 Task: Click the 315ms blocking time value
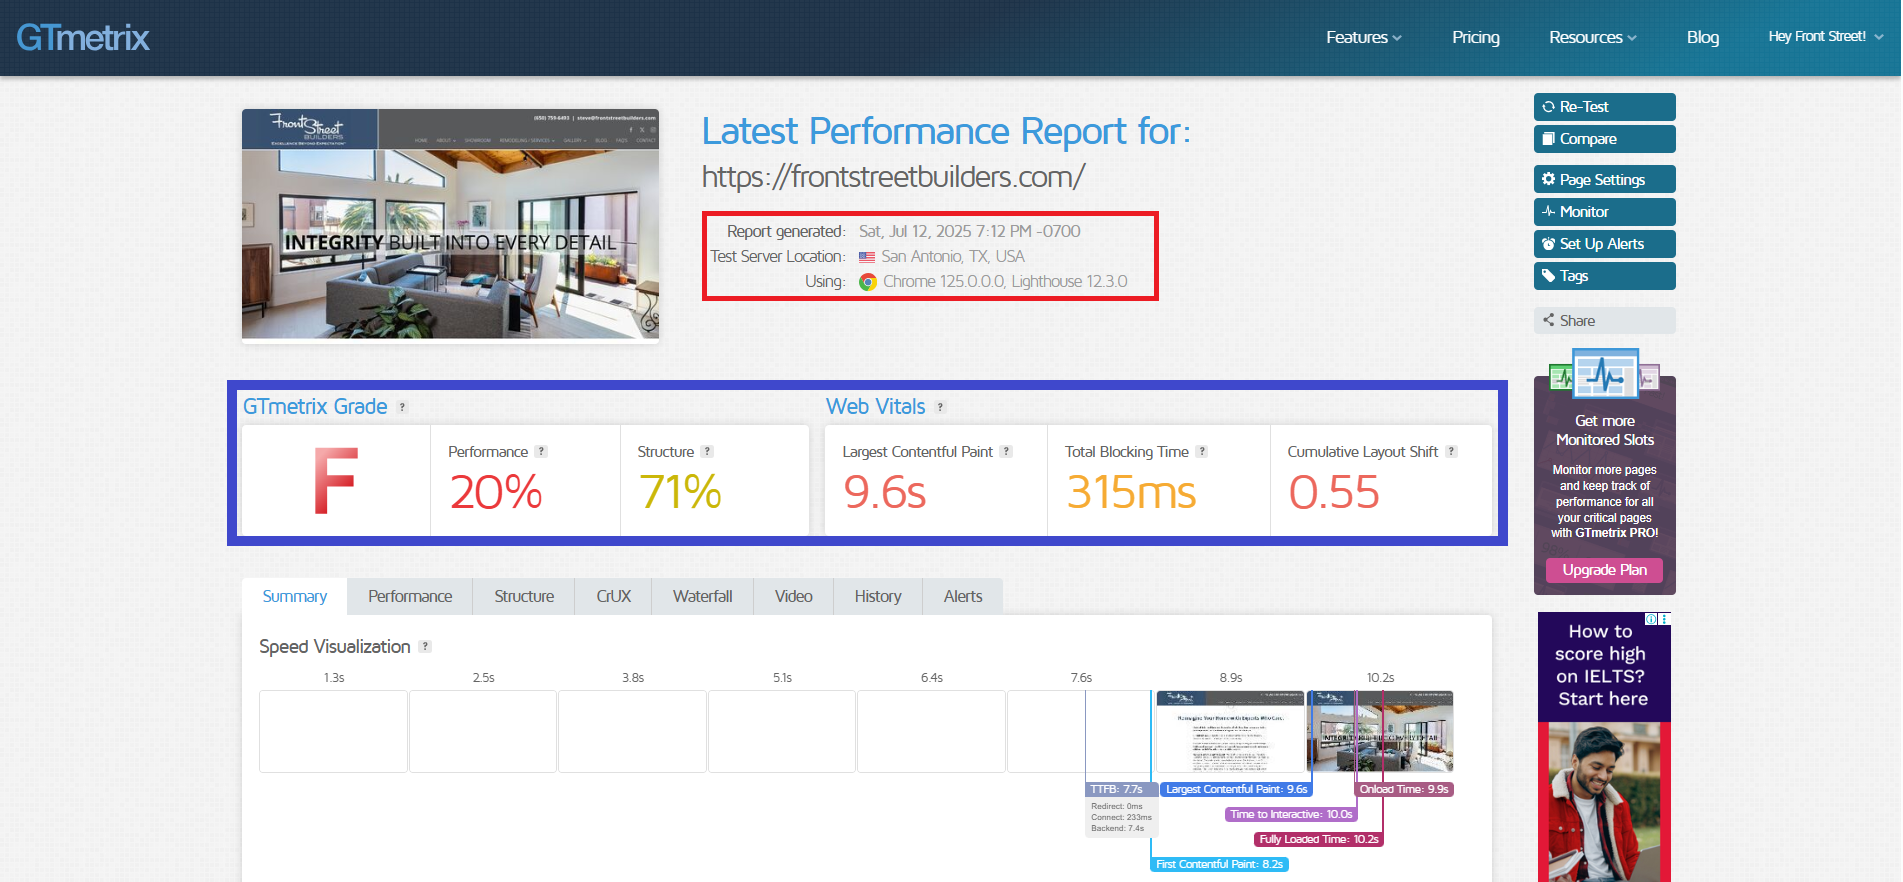[1131, 492]
